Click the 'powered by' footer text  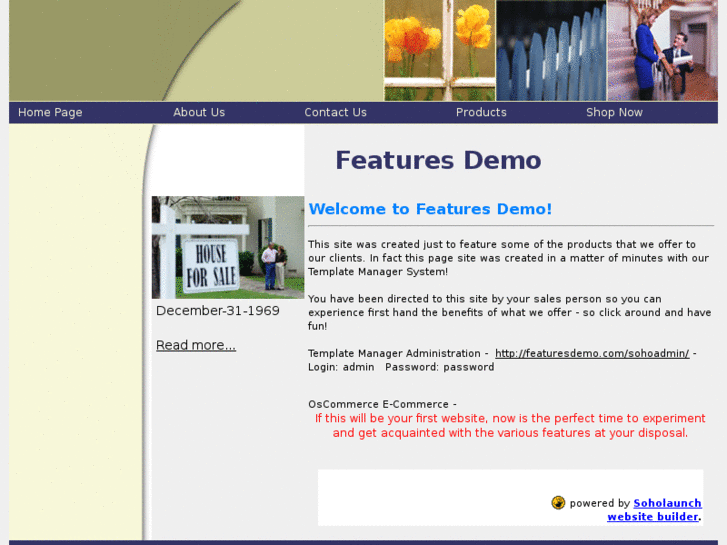[599, 503]
